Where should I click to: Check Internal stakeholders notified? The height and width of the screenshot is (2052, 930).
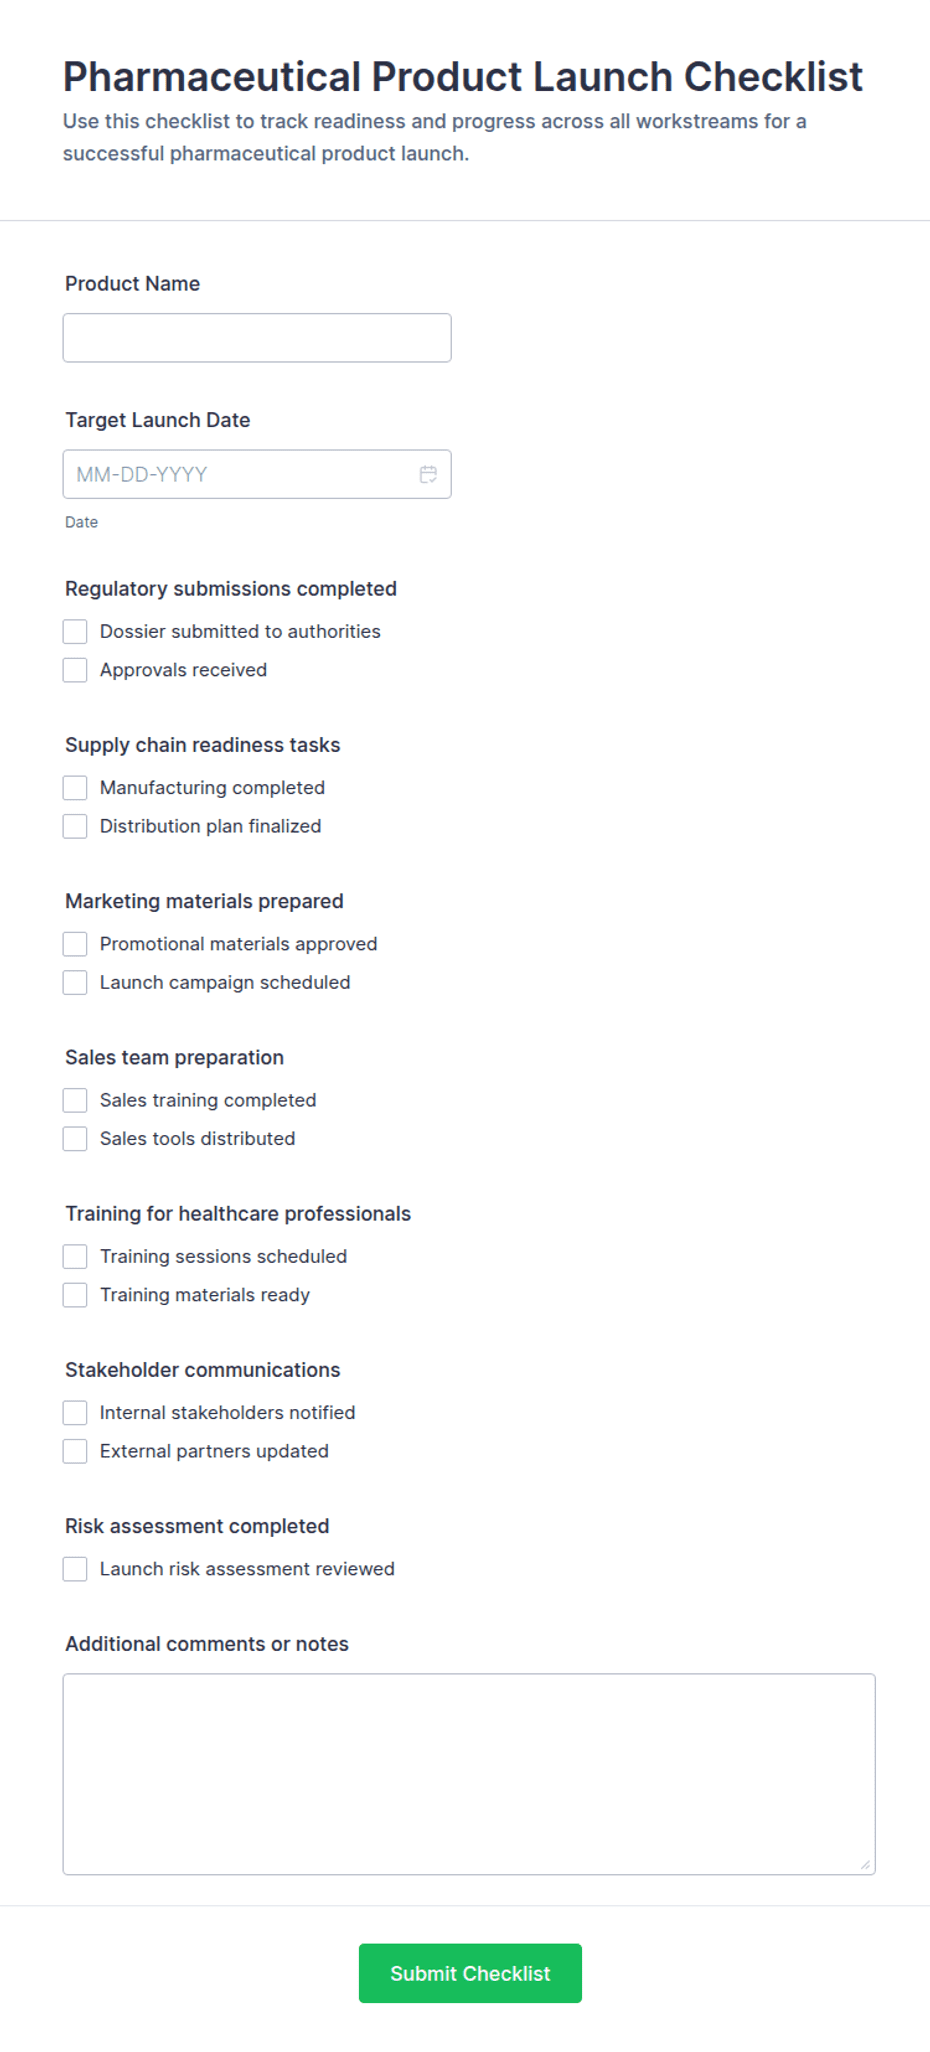pyautogui.click(x=75, y=1413)
